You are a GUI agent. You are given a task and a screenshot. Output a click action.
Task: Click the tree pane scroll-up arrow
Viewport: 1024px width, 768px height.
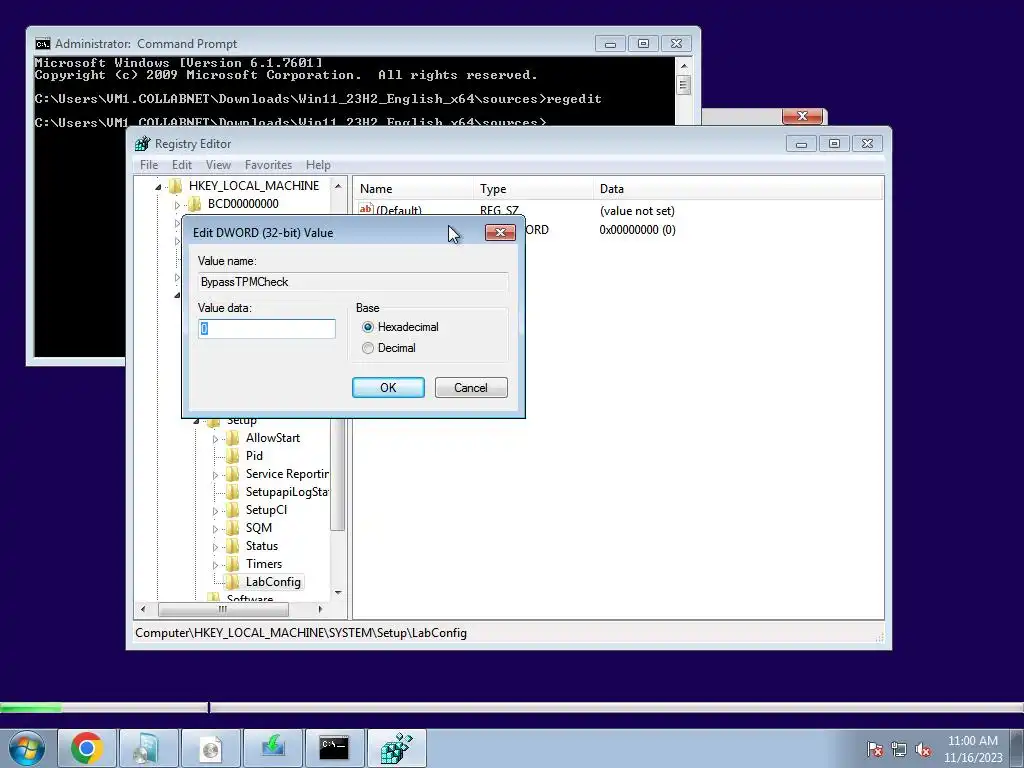coord(338,186)
